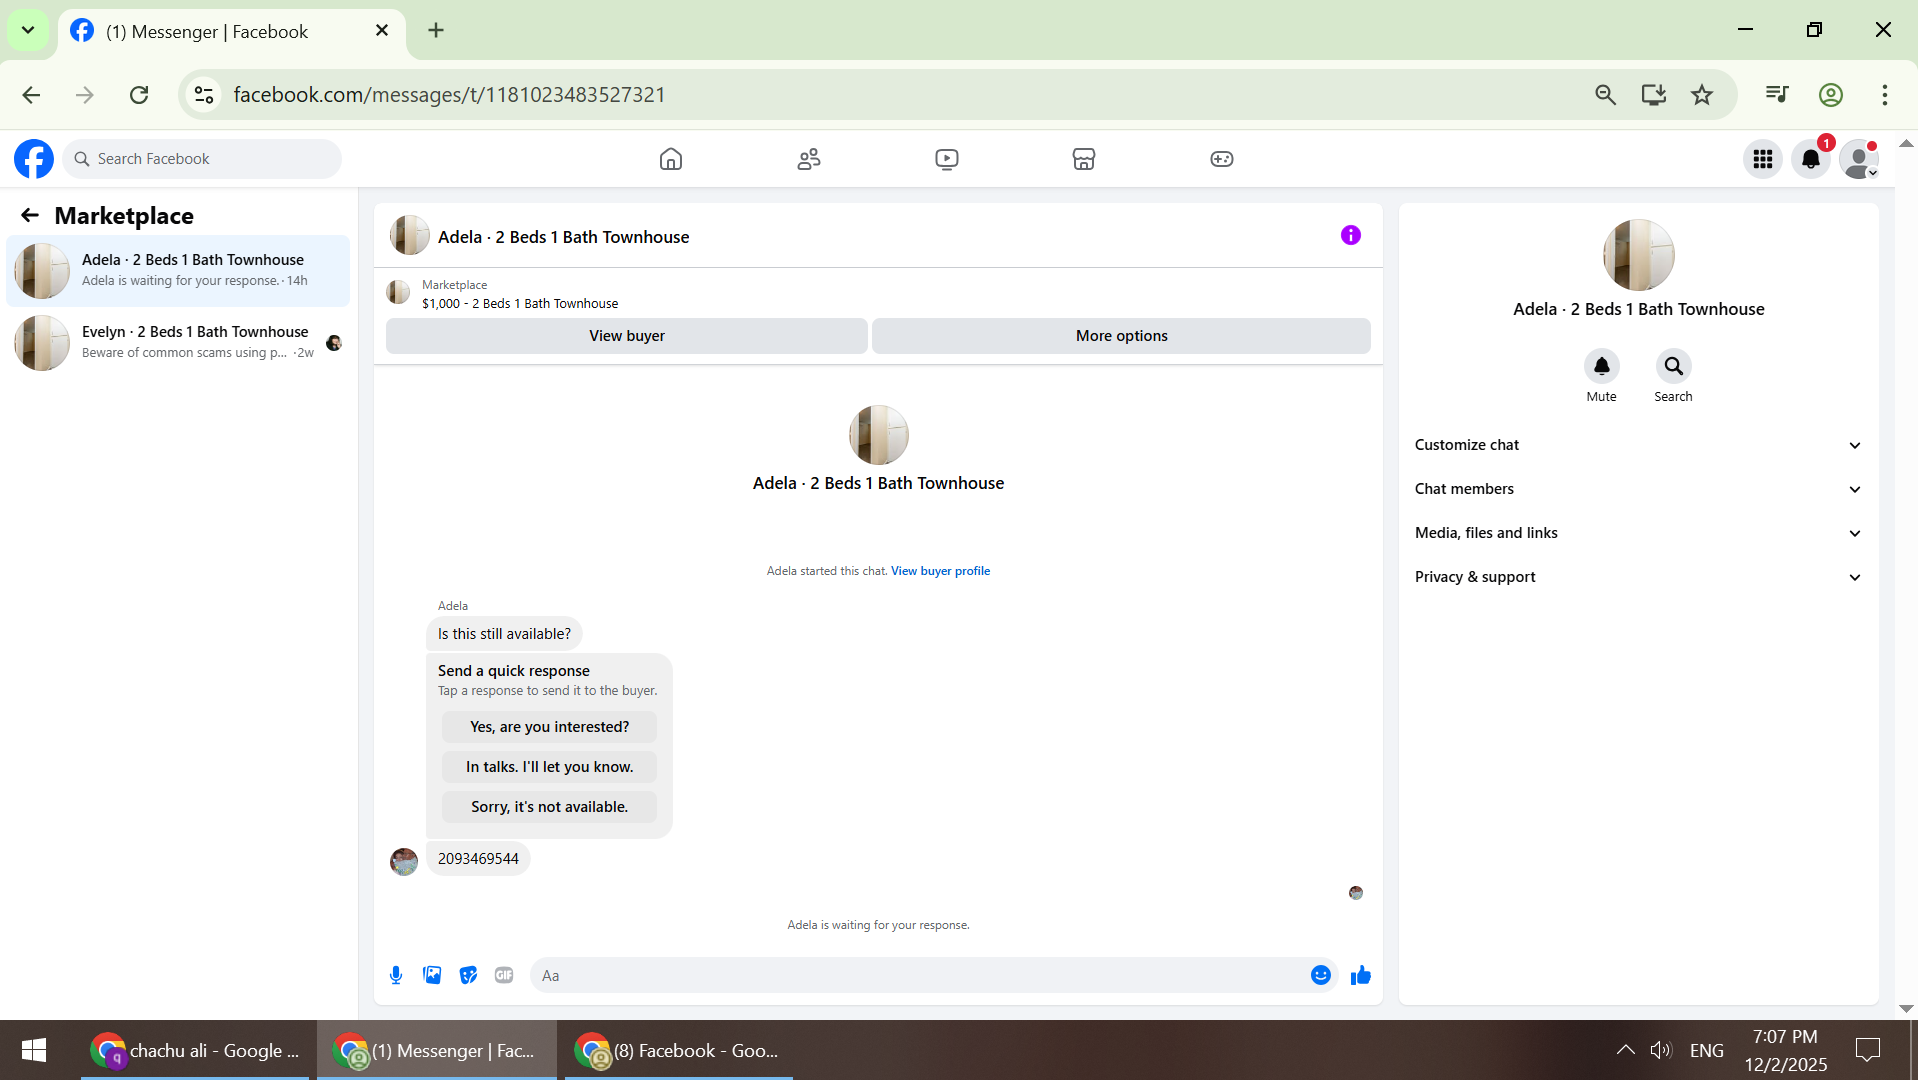This screenshot has width=1918, height=1080.
Task: Switch to (8) Facebook - Goo... taskbar window
Action: tap(679, 1050)
